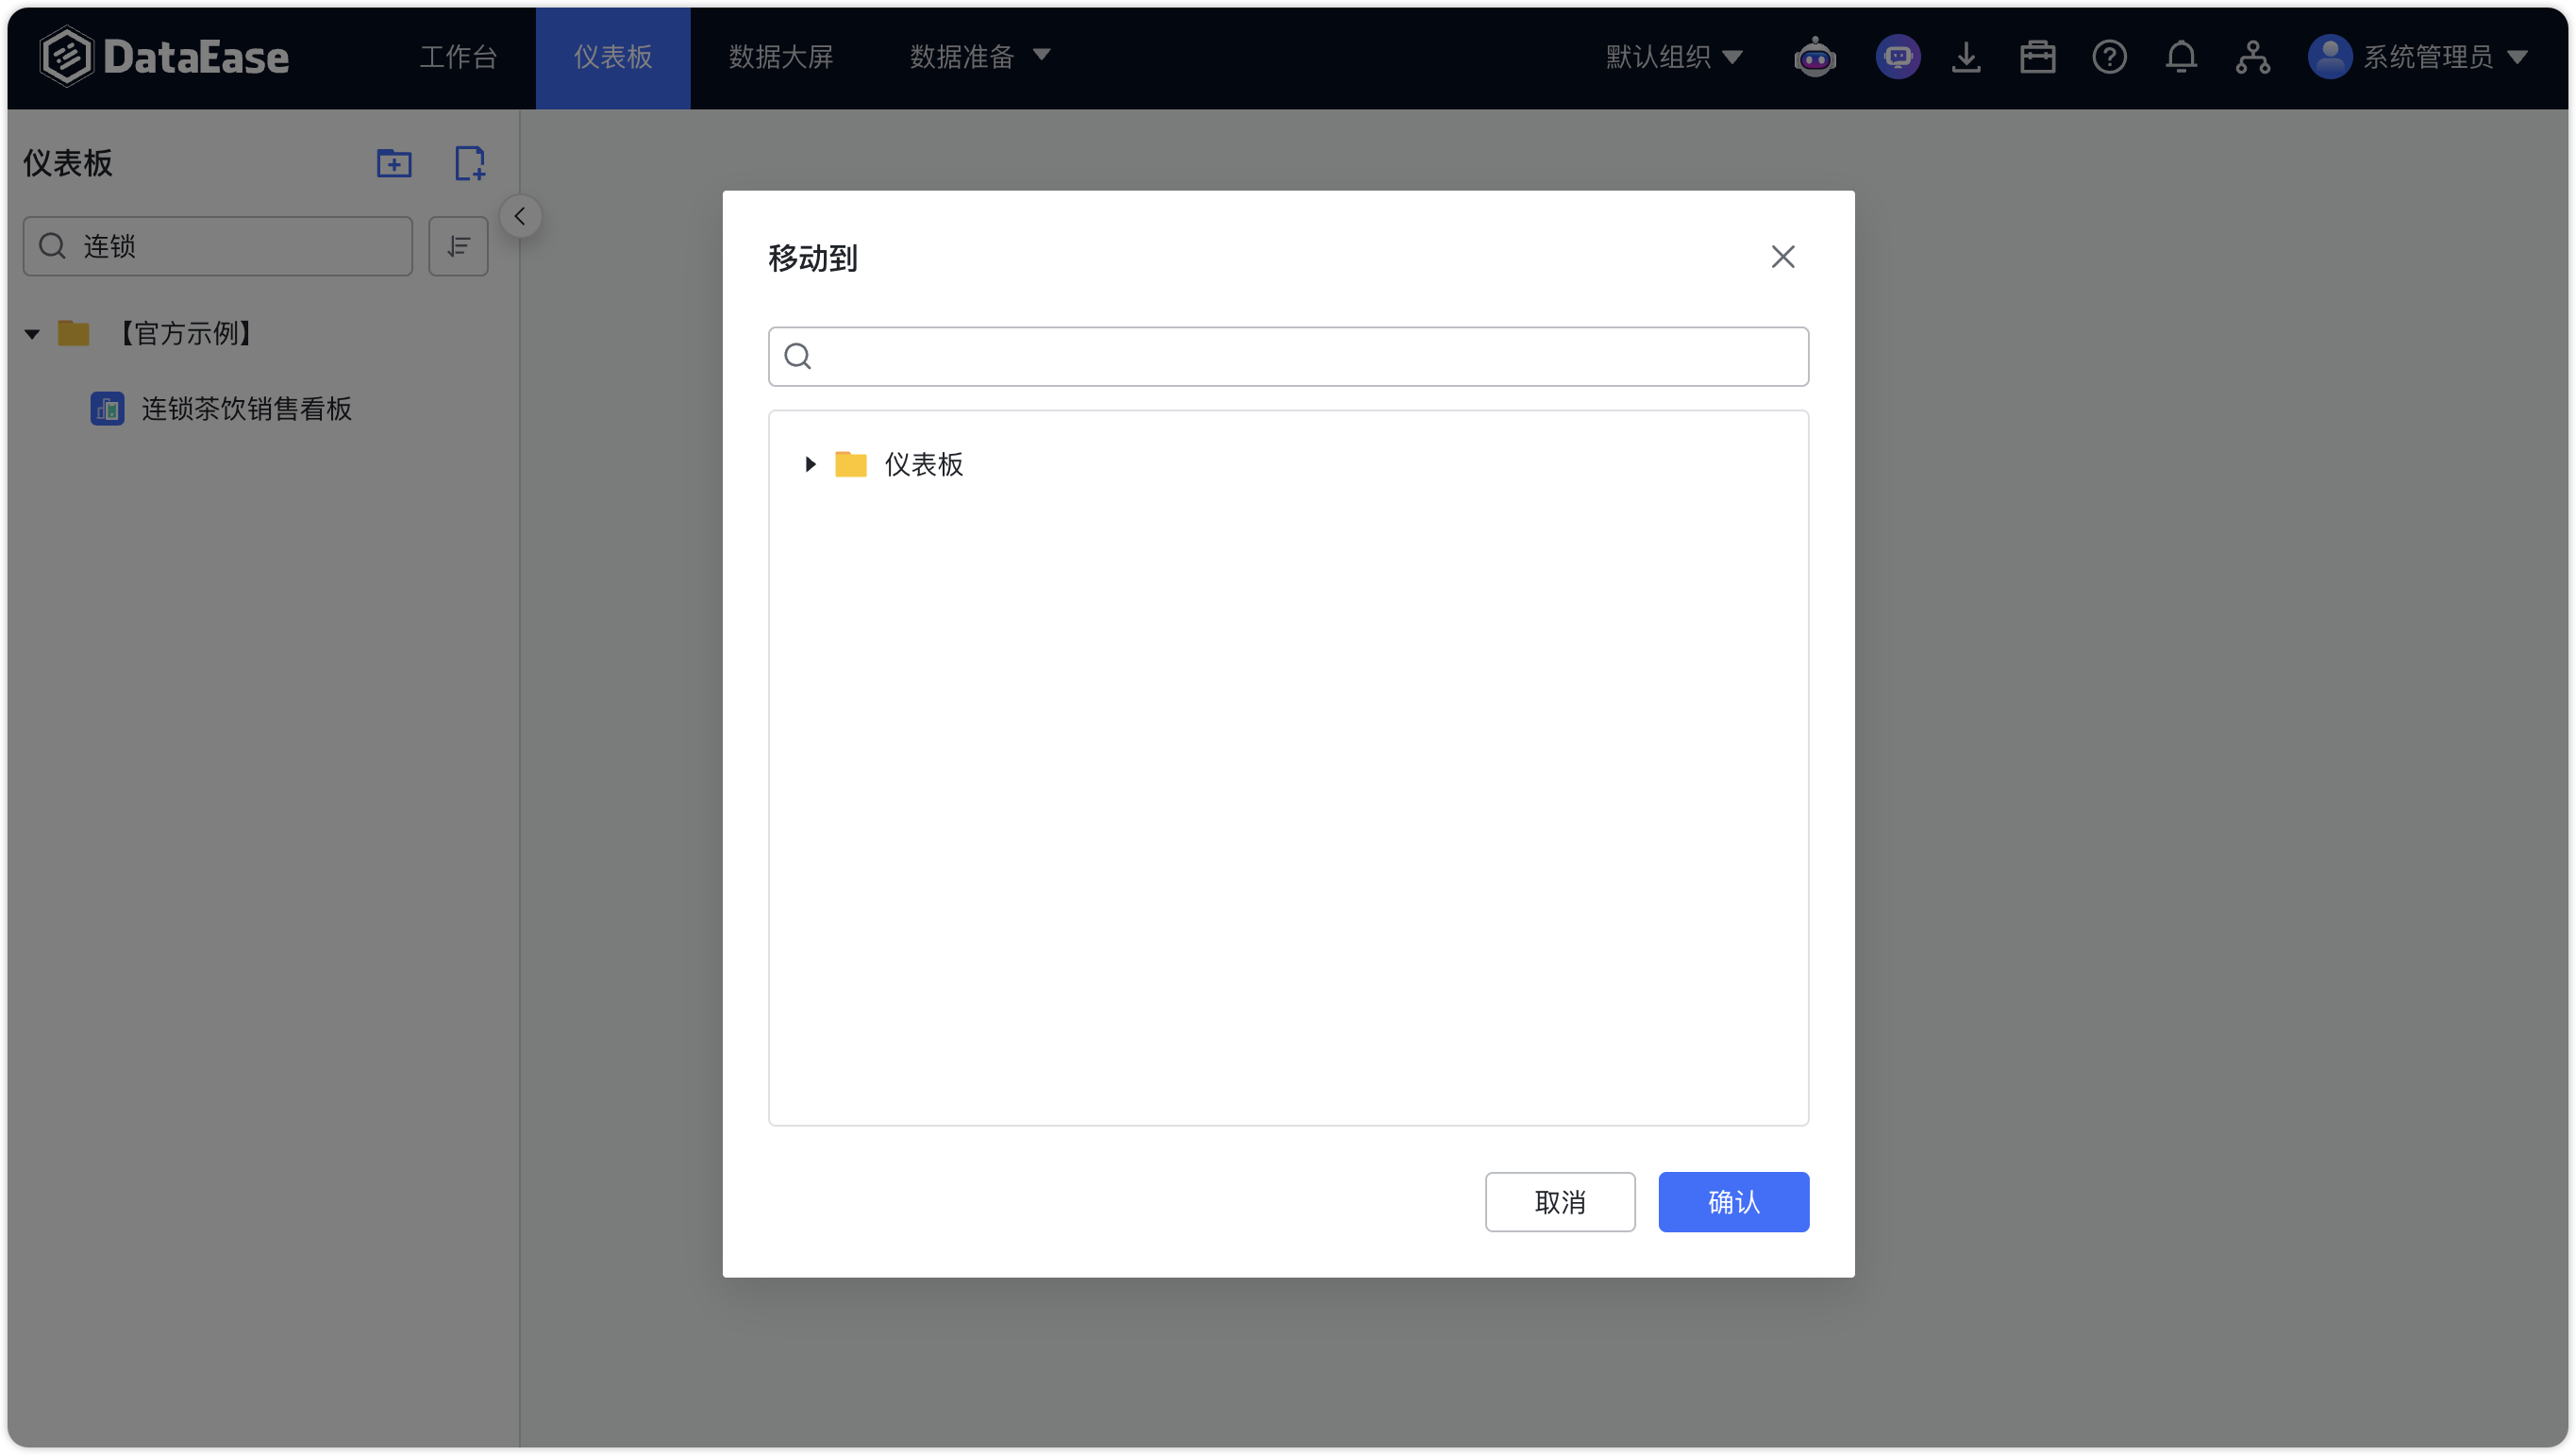Close the 移动到 dialog
This screenshot has height=1455, width=2576.
click(1782, 257)
